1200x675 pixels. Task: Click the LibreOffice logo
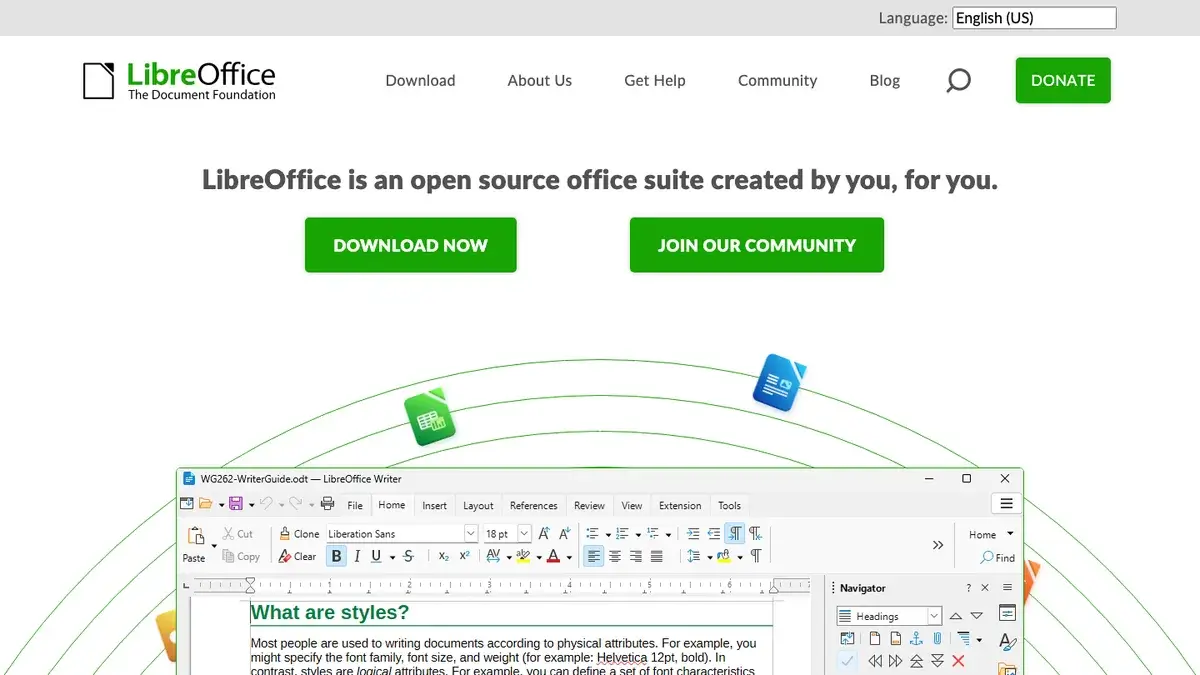(179, 80)
